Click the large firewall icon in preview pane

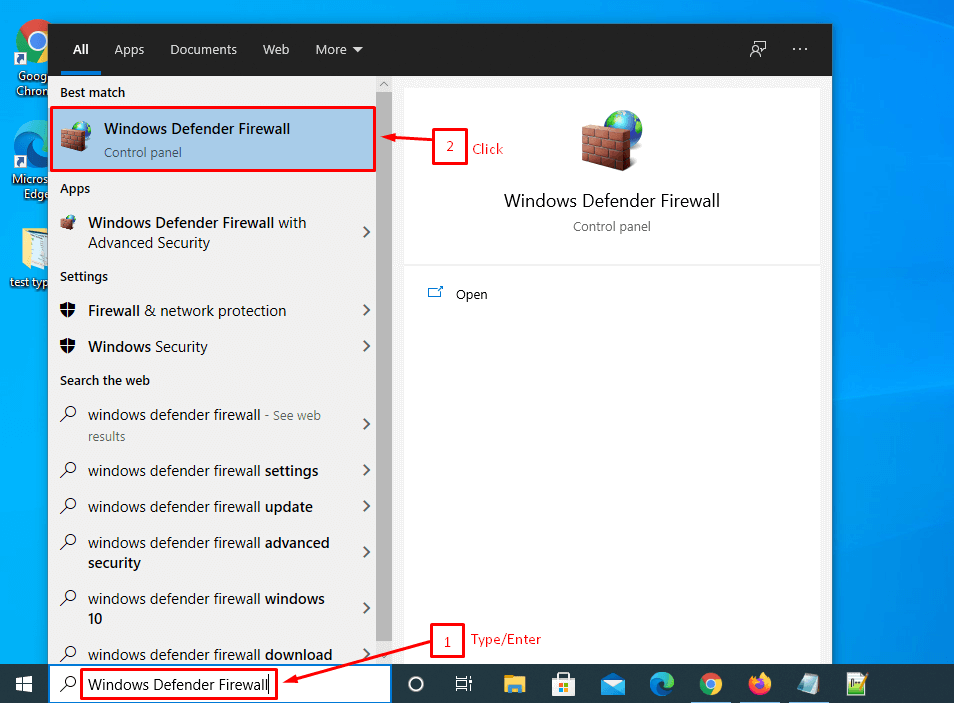611,139
